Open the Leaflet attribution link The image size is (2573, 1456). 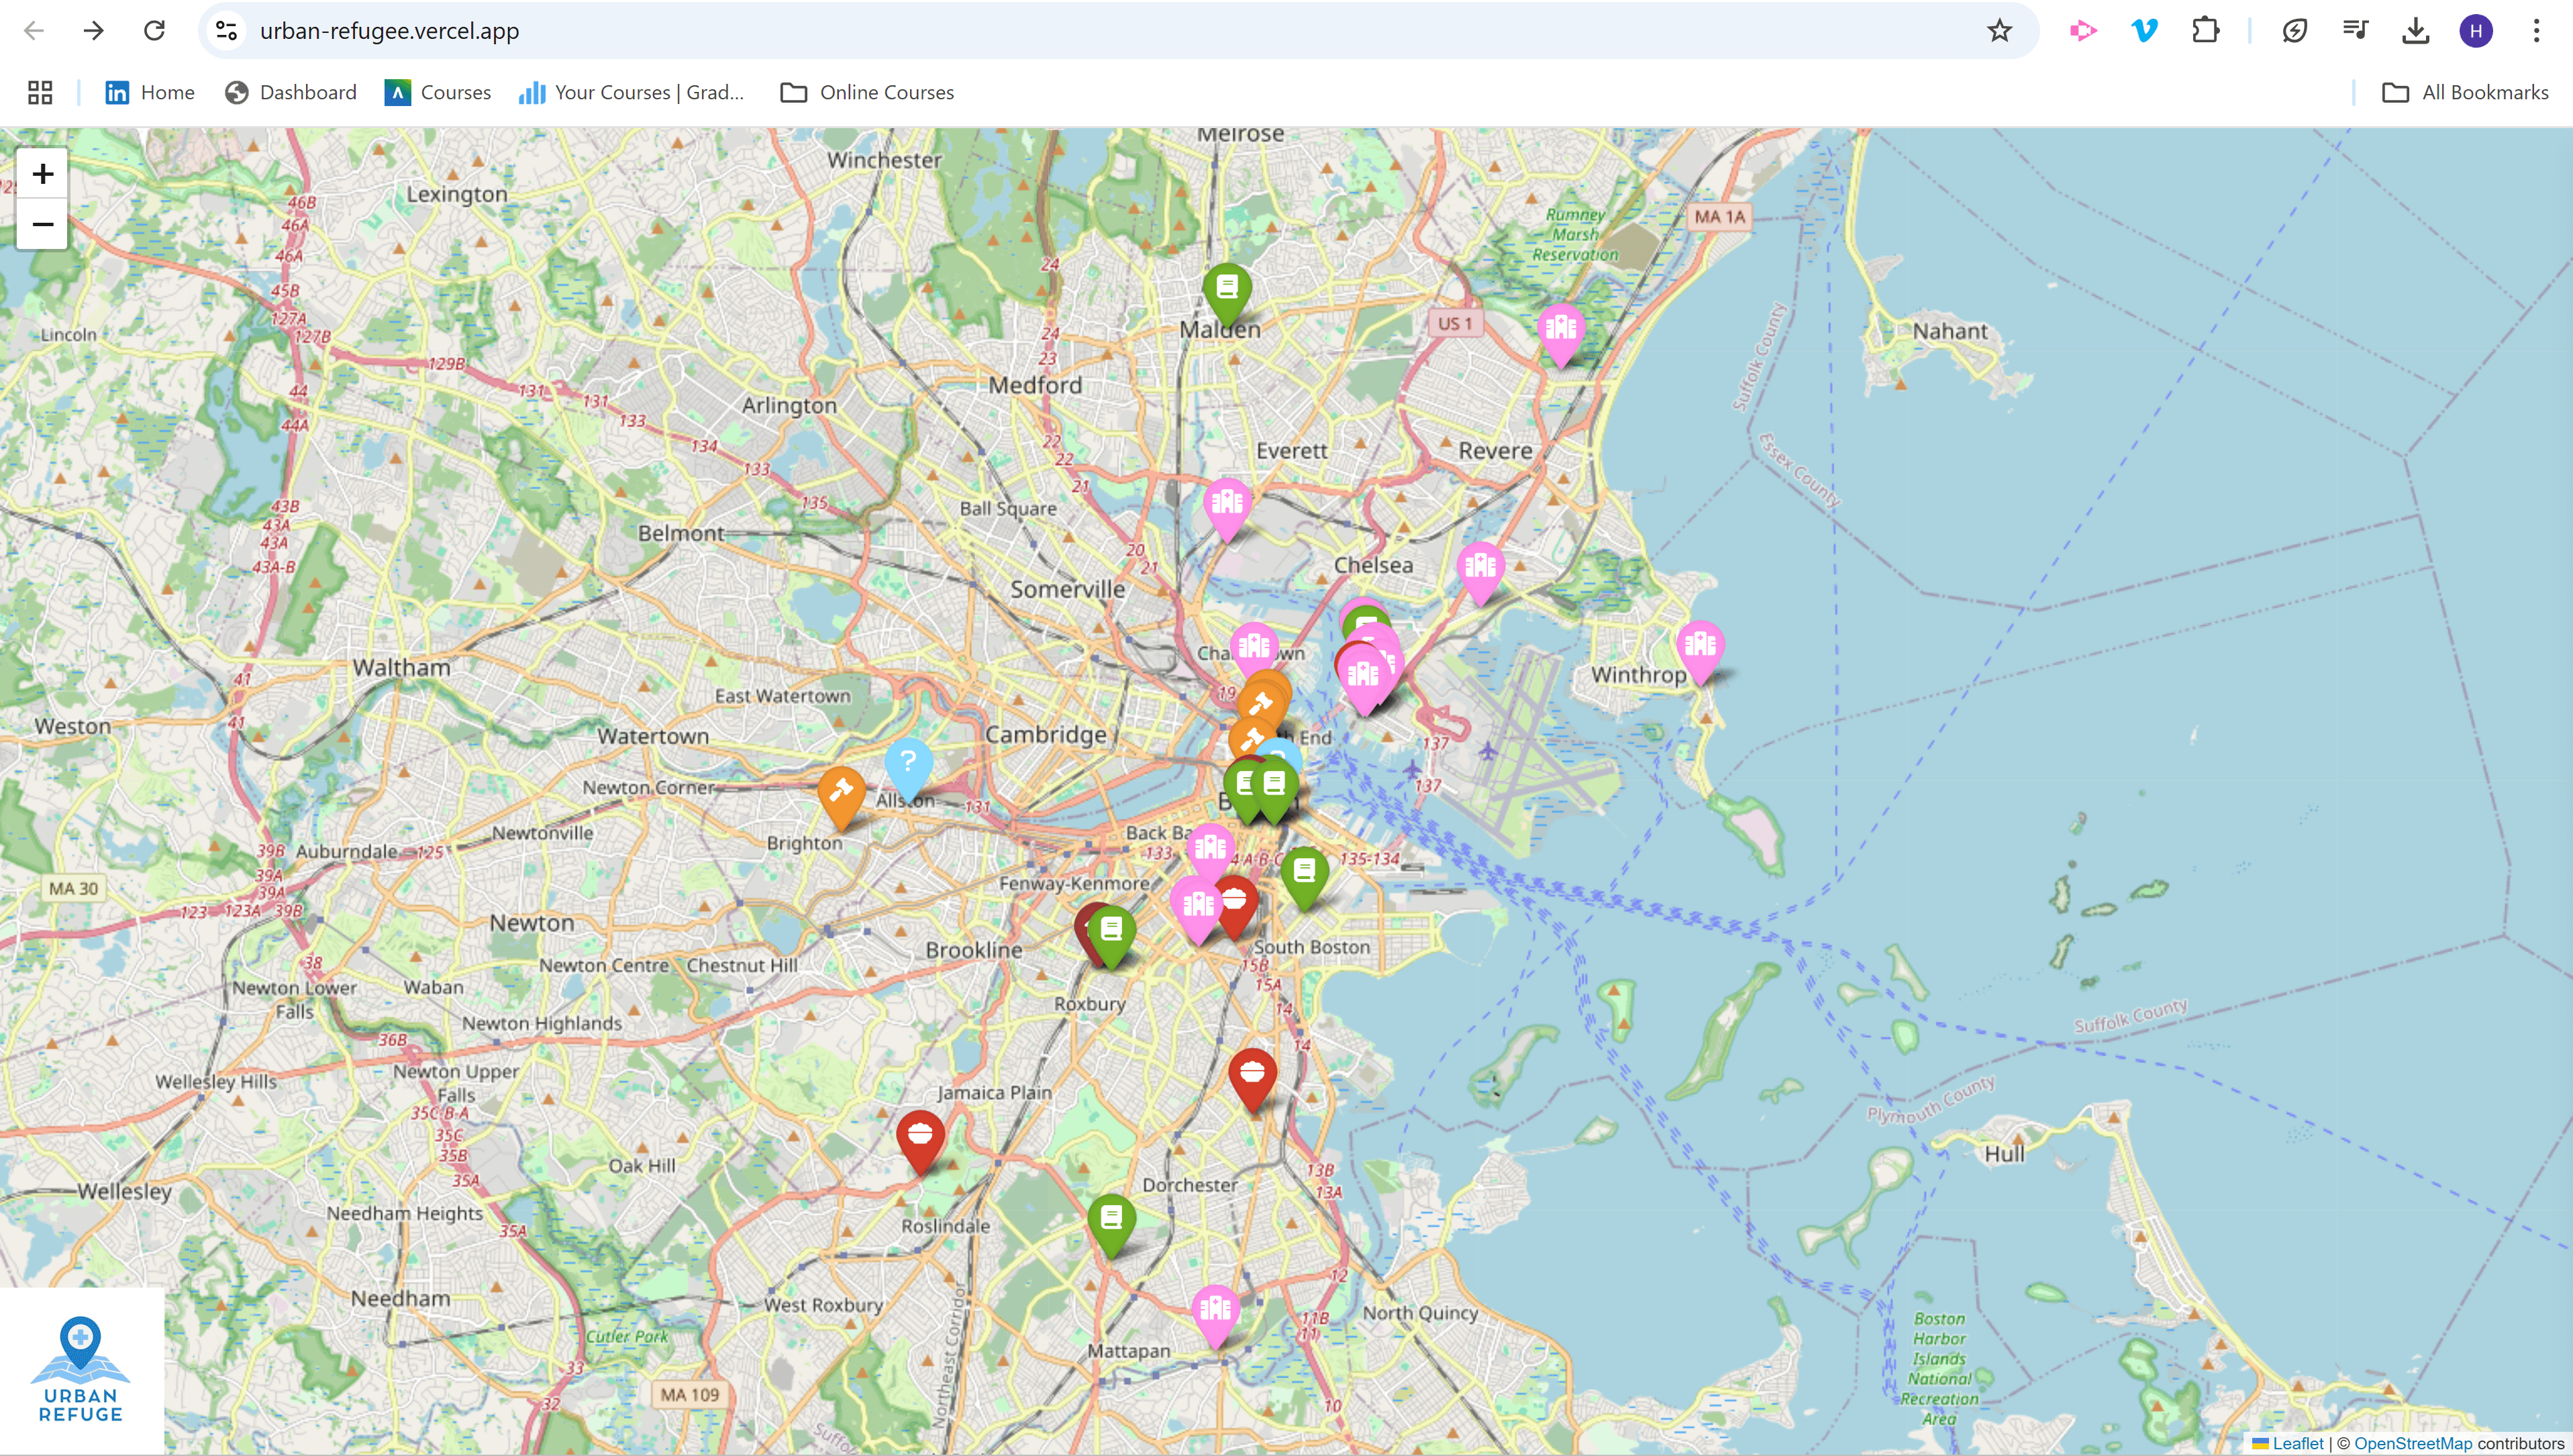tap(2297, 1443)
